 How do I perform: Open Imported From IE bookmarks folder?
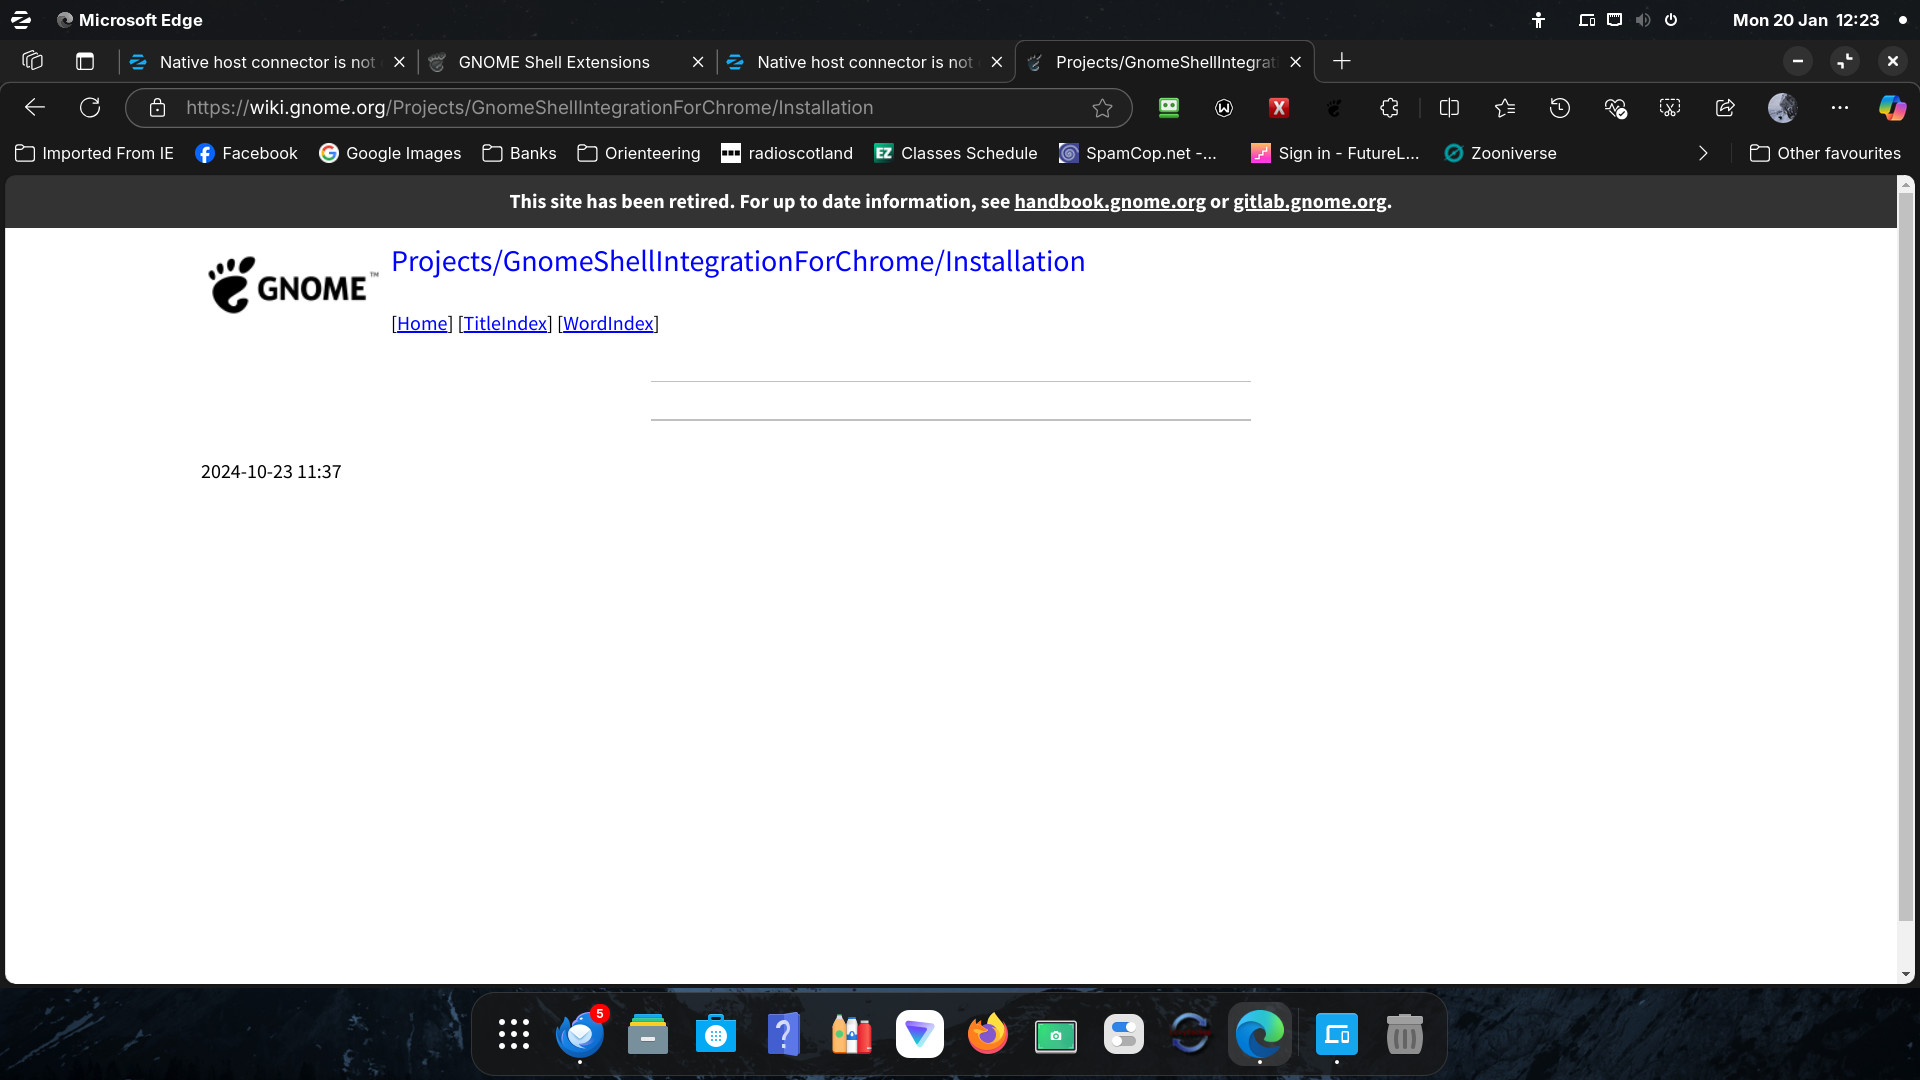[x=95, y=153]
